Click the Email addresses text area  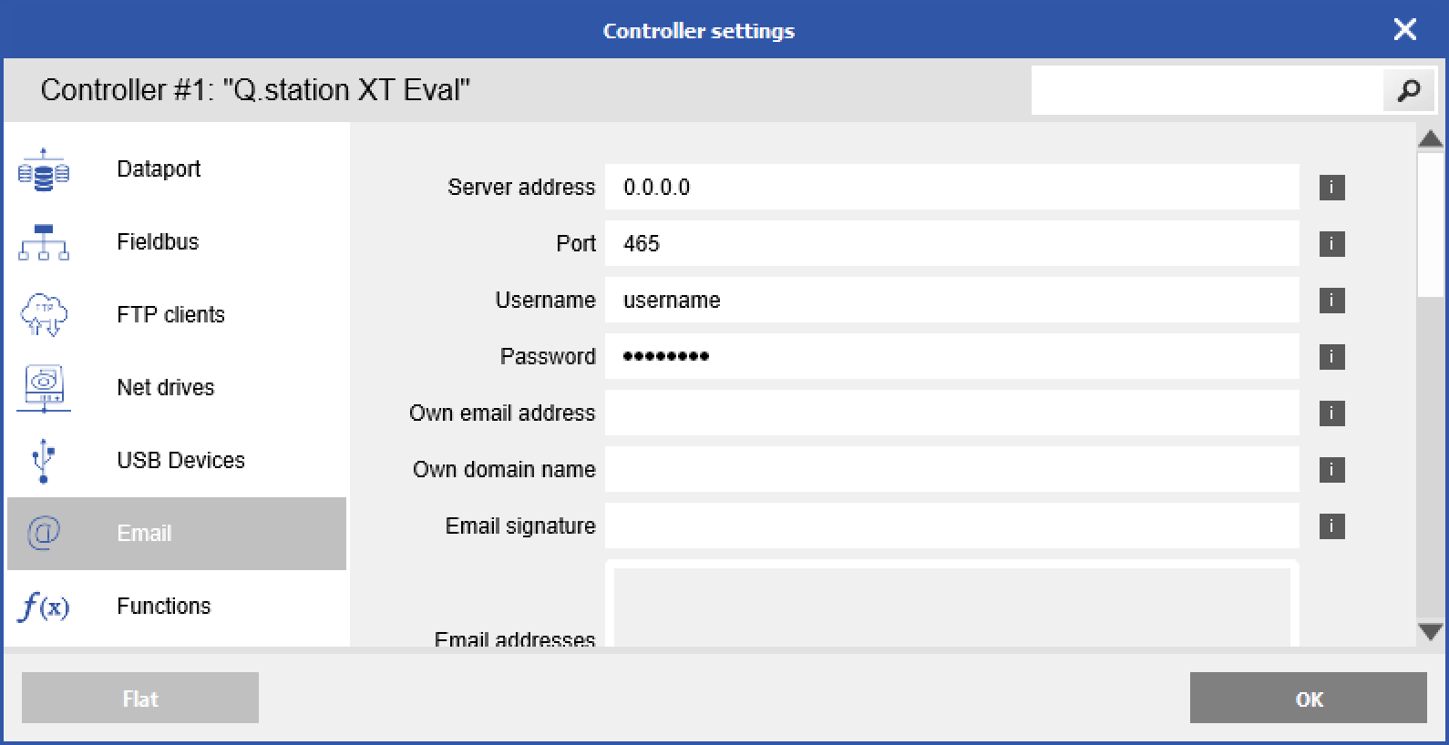950,605
